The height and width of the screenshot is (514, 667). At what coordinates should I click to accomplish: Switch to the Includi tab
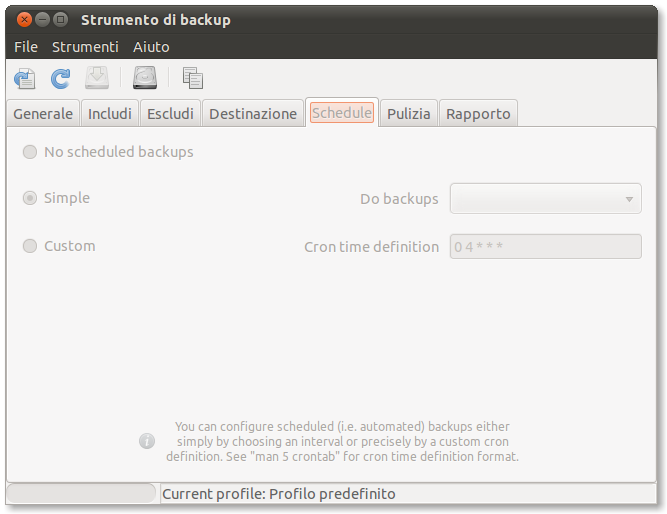tap(110, 114)
